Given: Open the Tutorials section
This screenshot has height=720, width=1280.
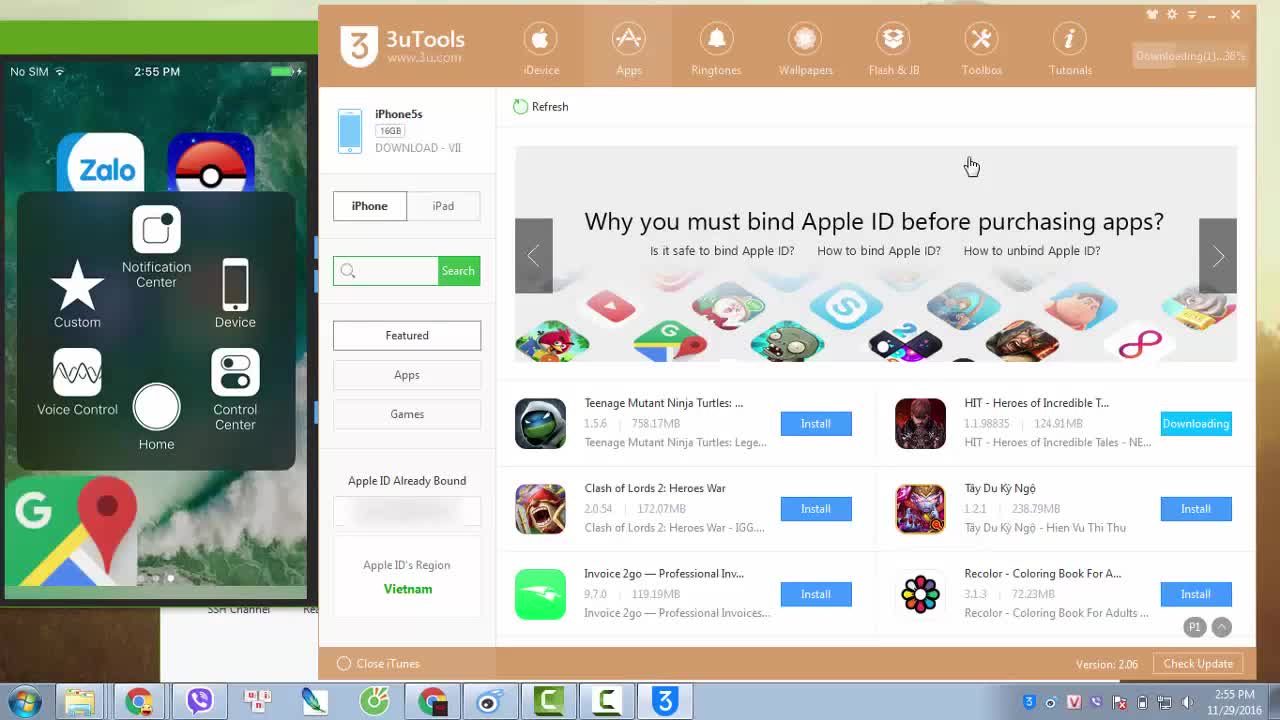Looking at the screenshot, I should tap(1070, 48).
